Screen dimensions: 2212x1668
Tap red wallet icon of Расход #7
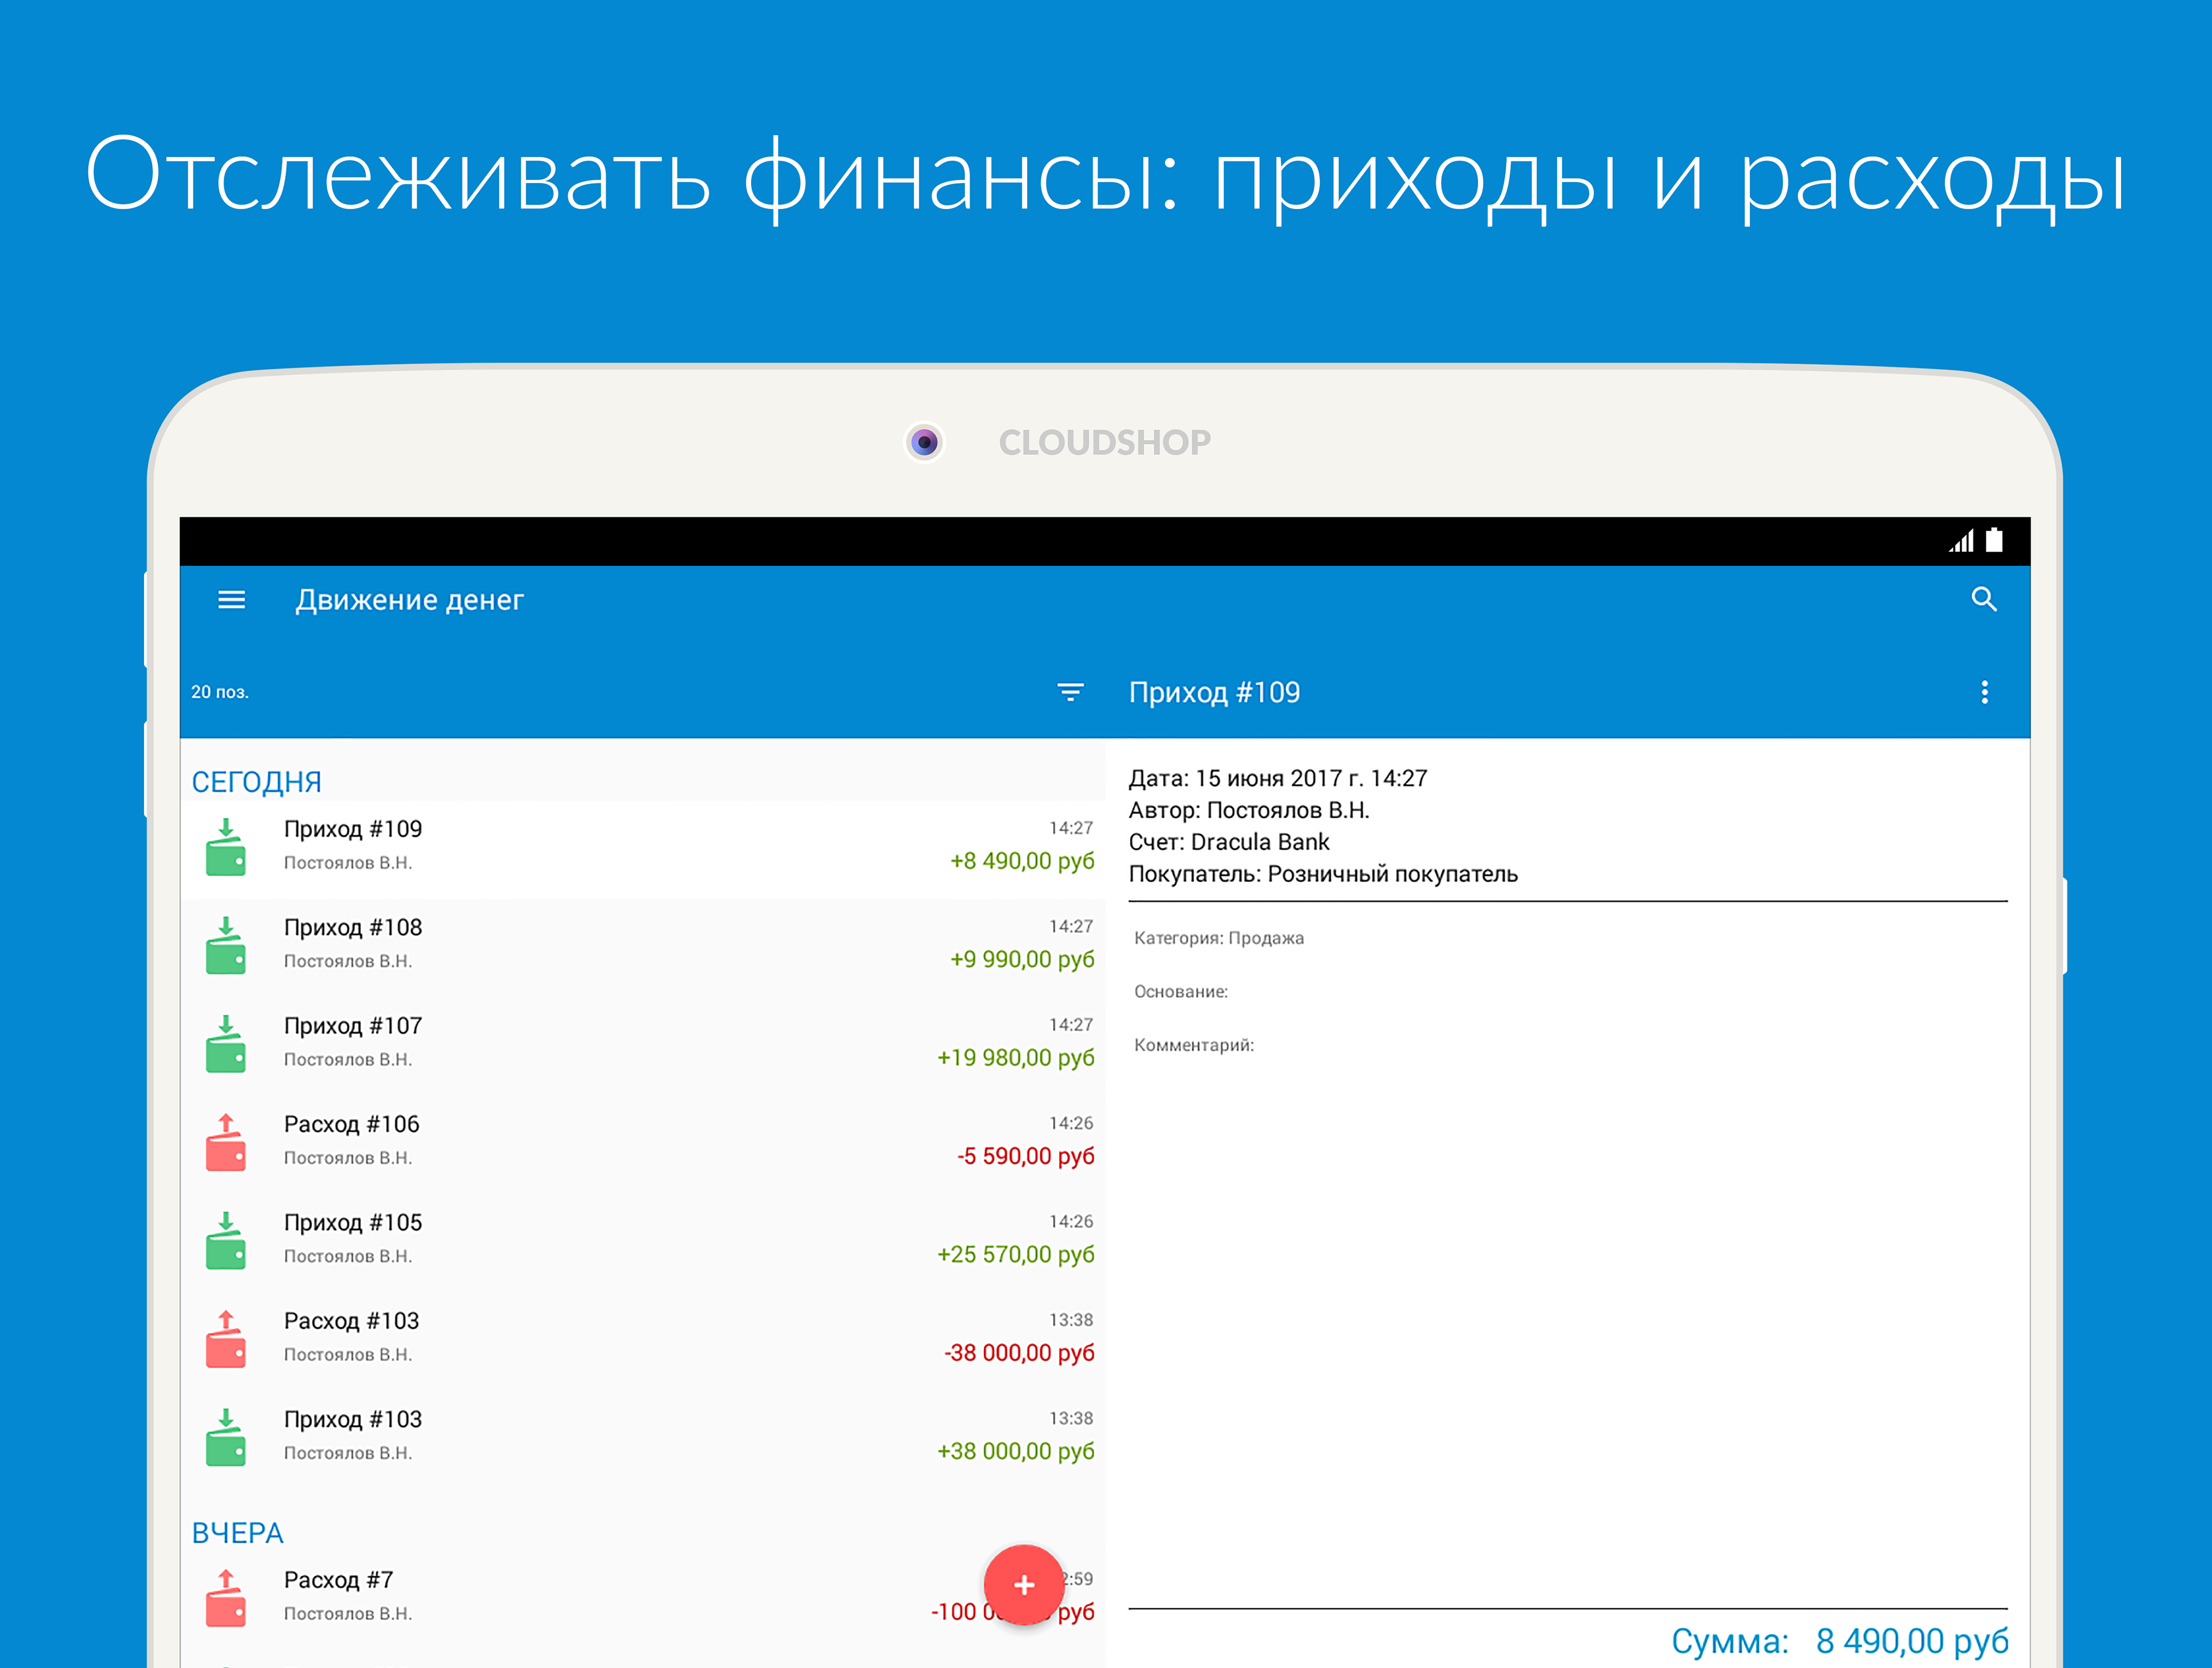click(226, 1598)
